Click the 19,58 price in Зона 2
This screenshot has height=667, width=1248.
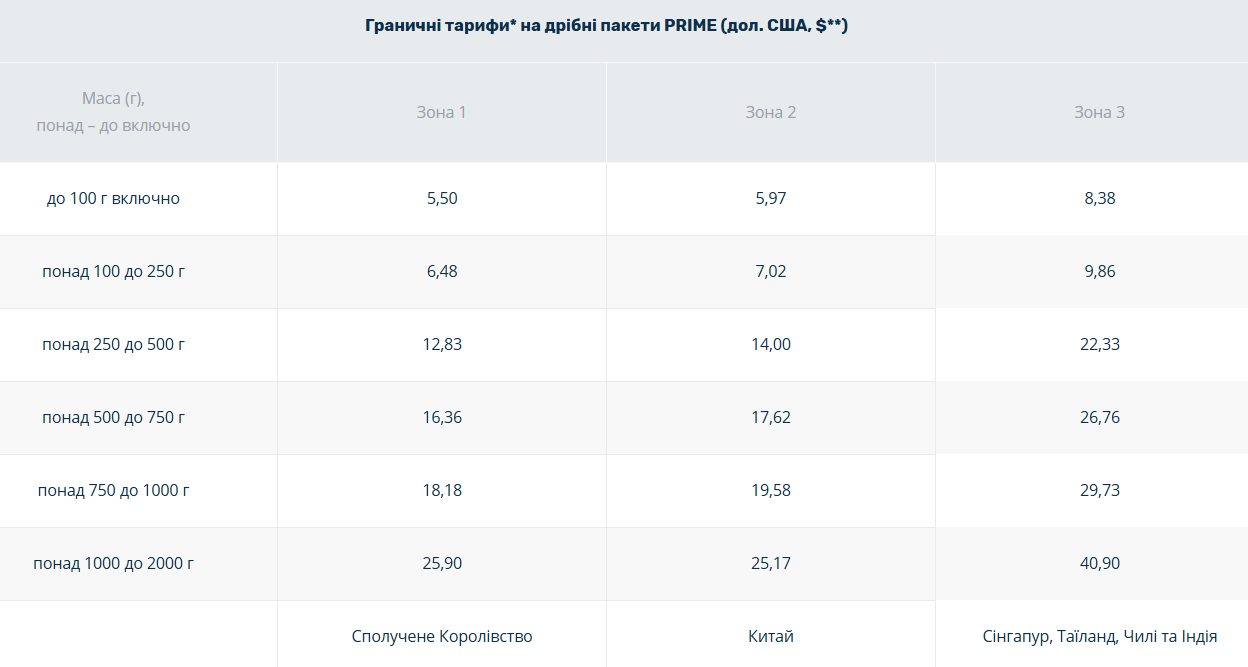tap(771, 490)
